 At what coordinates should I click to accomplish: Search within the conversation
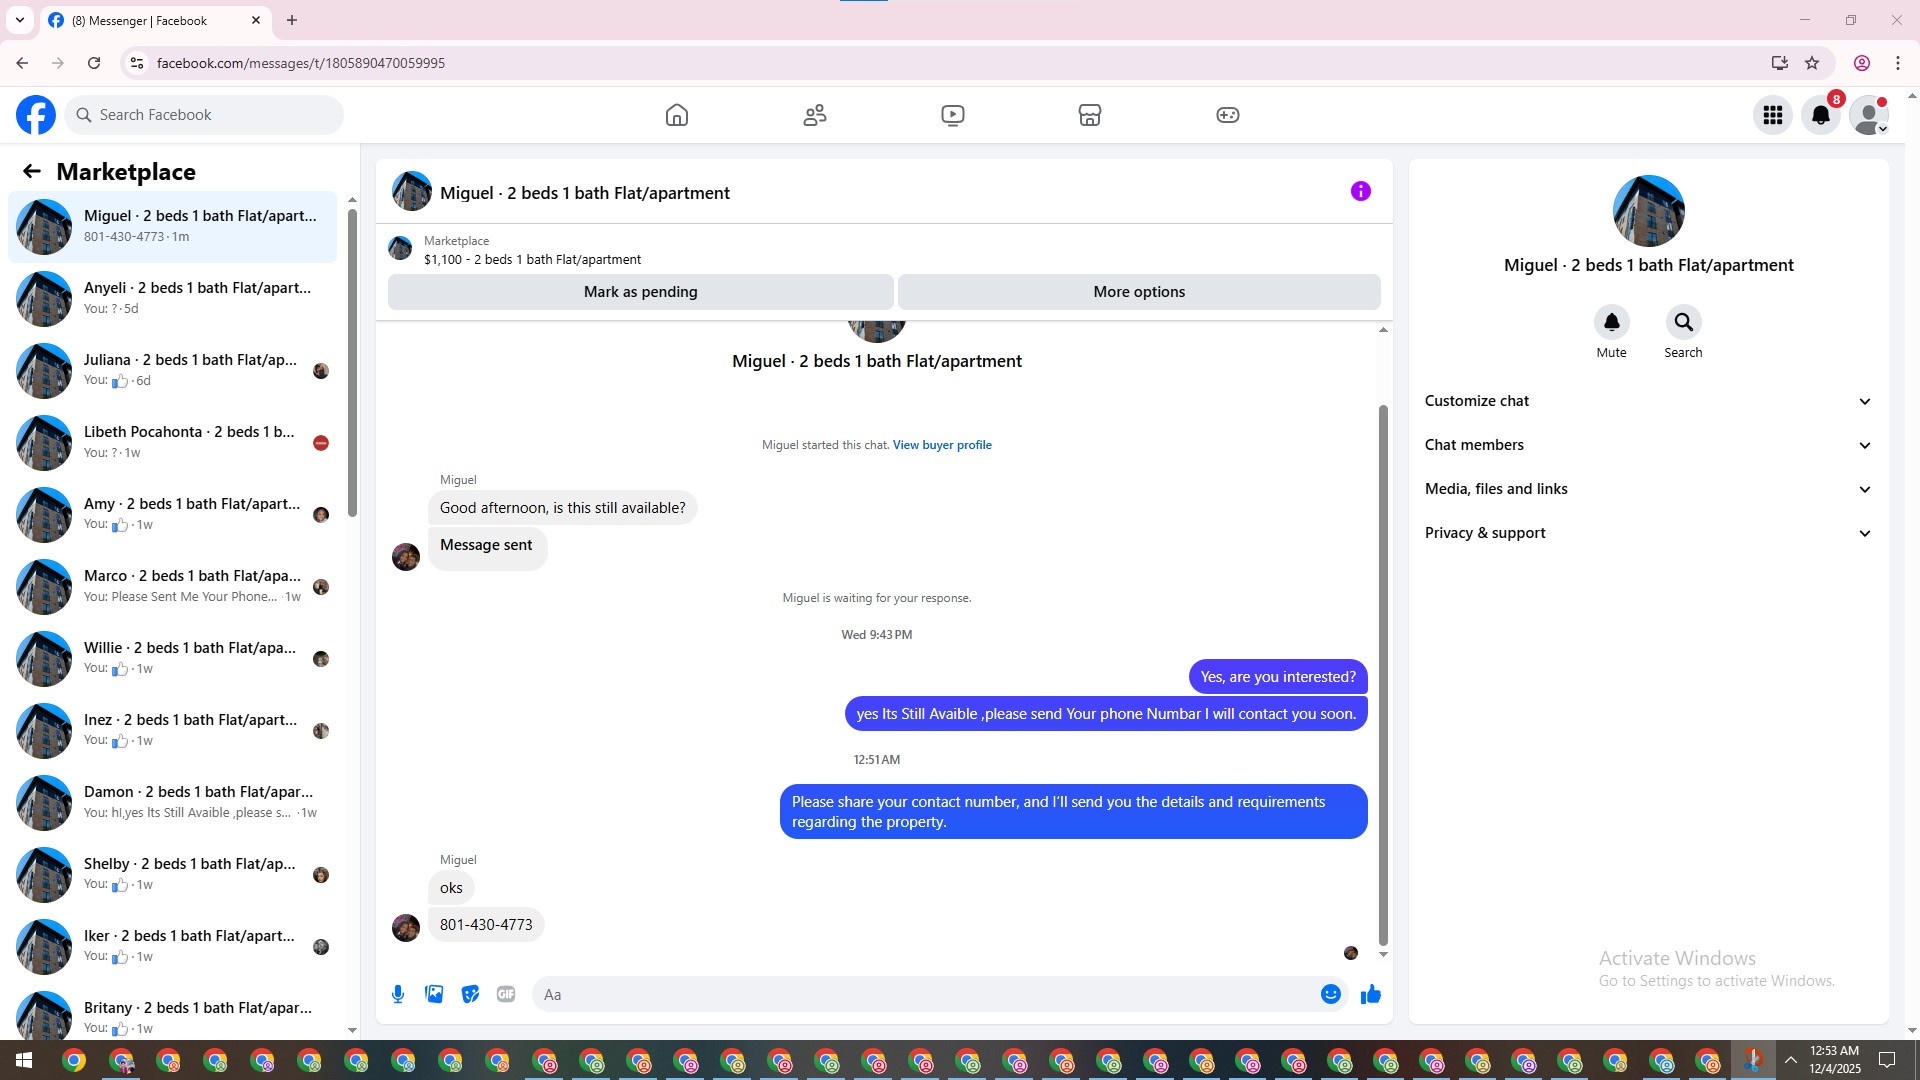coord(1683,323)
